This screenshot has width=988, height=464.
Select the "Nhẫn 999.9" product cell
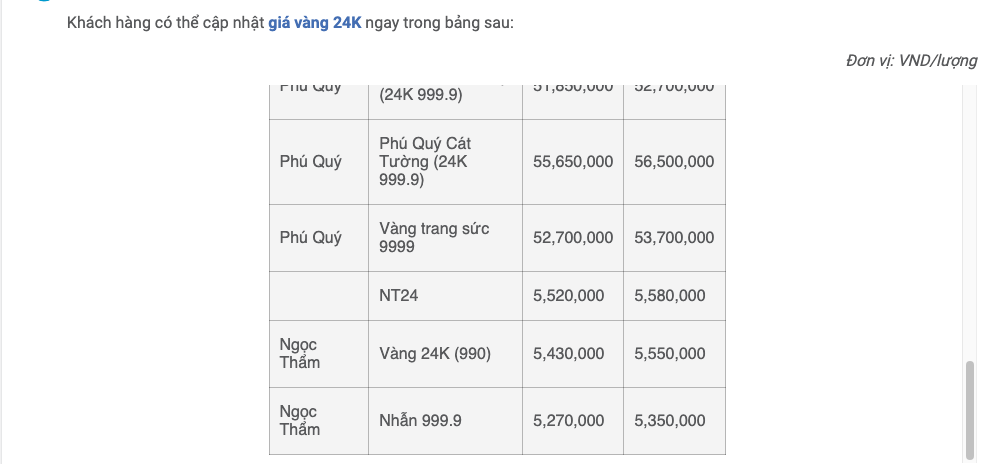420,421
